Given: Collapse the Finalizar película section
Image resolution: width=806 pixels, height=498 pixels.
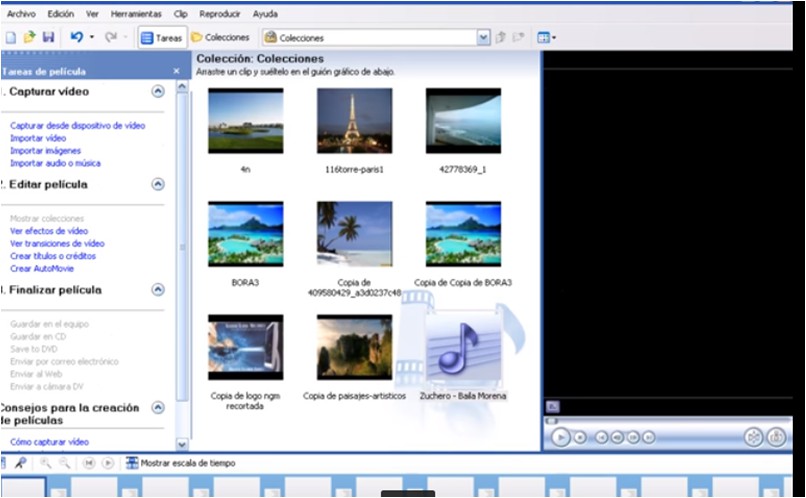Looking at the screenshot, I should click(x=158, y=290).
